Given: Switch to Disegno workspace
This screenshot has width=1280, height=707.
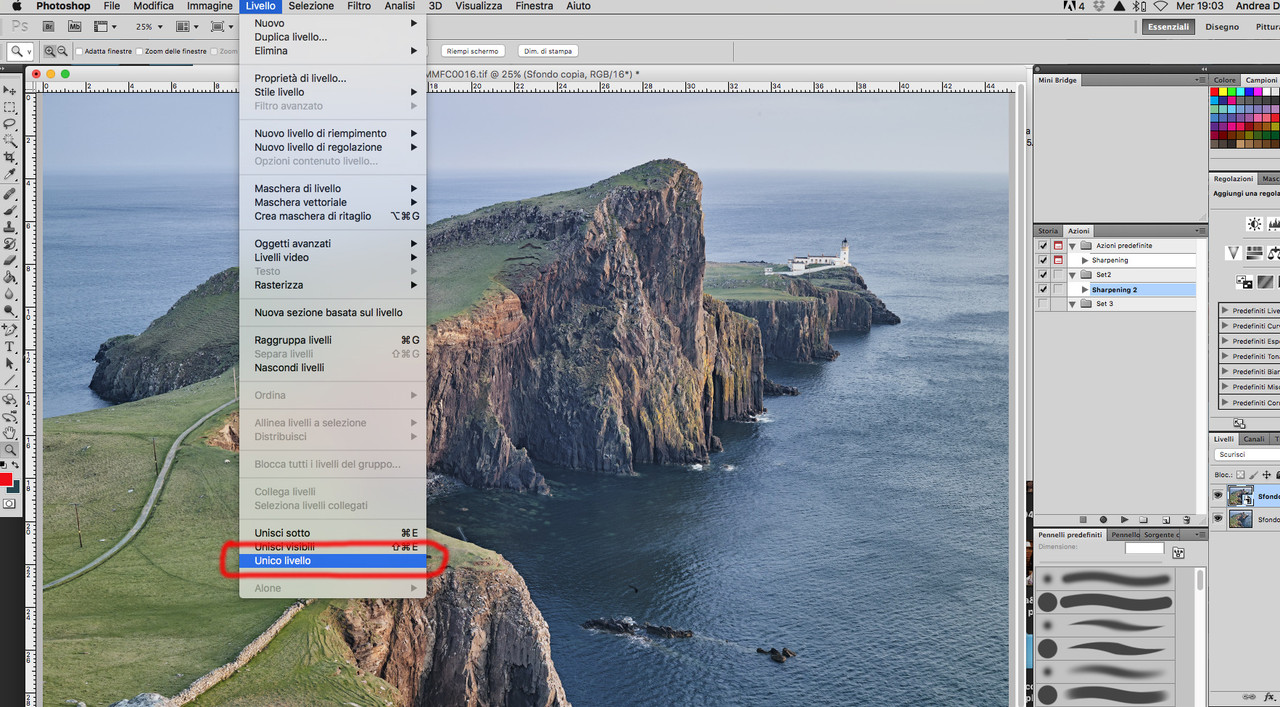Looking at the screenshot, I should [x=1222, y=27].
